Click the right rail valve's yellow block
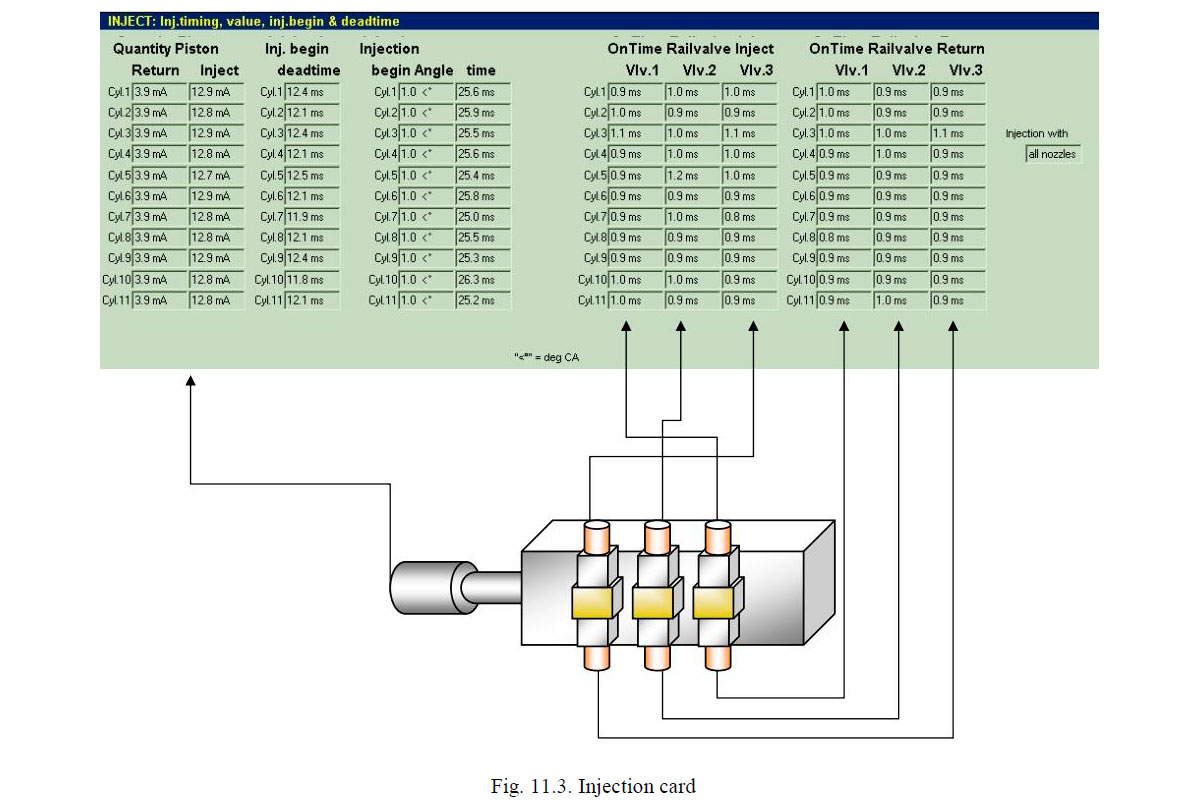This screenshot has height=804, width=1200. 716,602
